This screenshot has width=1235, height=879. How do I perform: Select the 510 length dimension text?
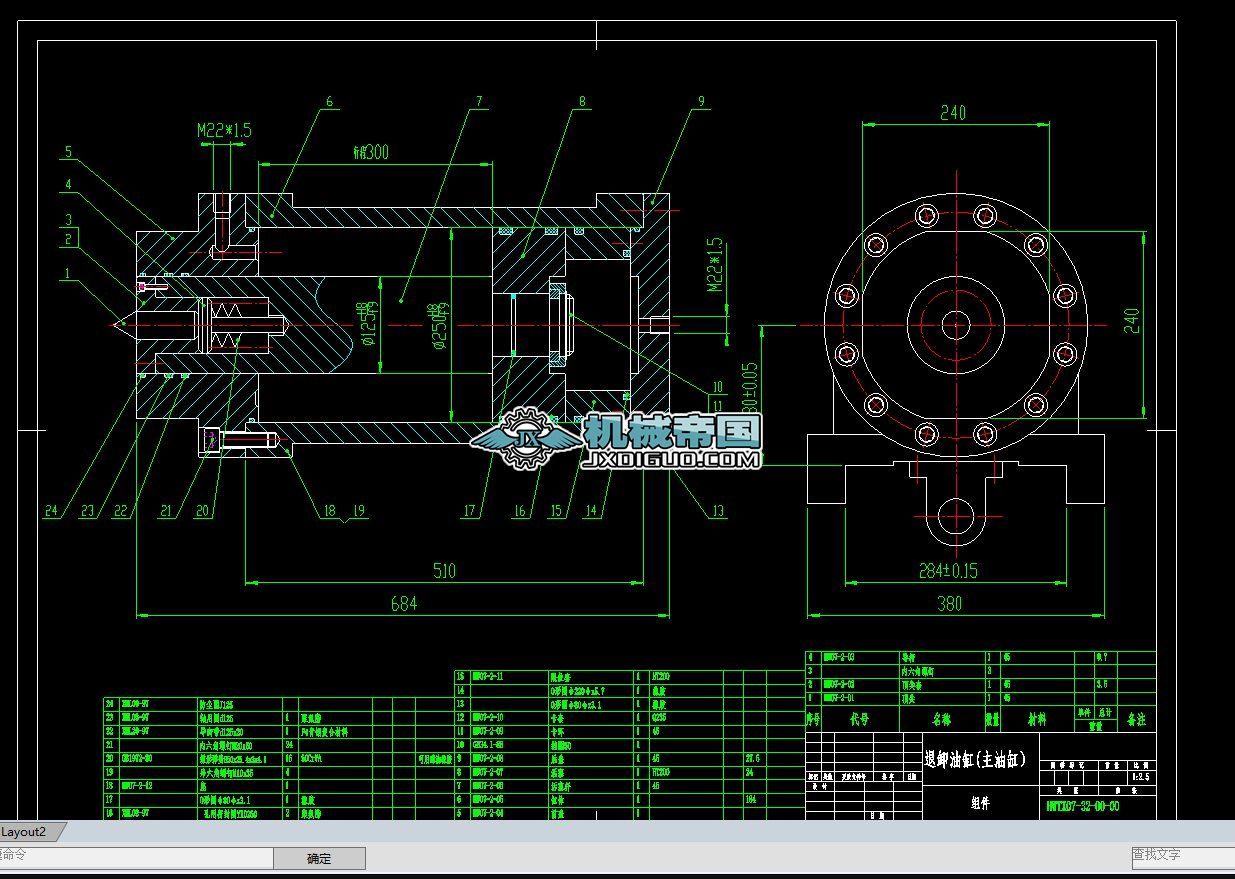click(x=444, y=571)
